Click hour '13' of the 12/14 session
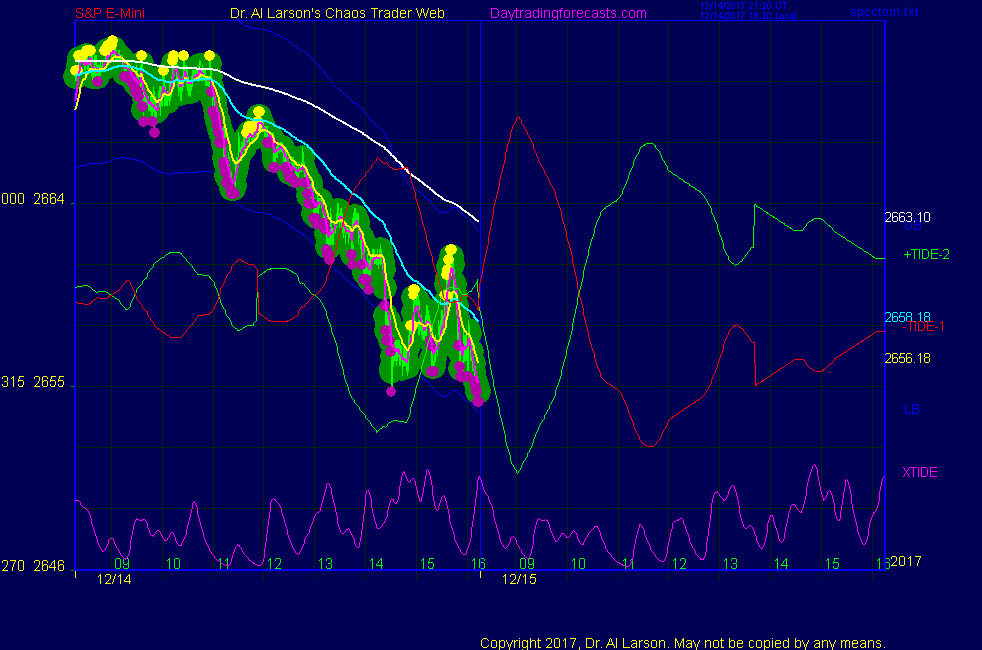 pyautogui.click(x=325, y=564)
